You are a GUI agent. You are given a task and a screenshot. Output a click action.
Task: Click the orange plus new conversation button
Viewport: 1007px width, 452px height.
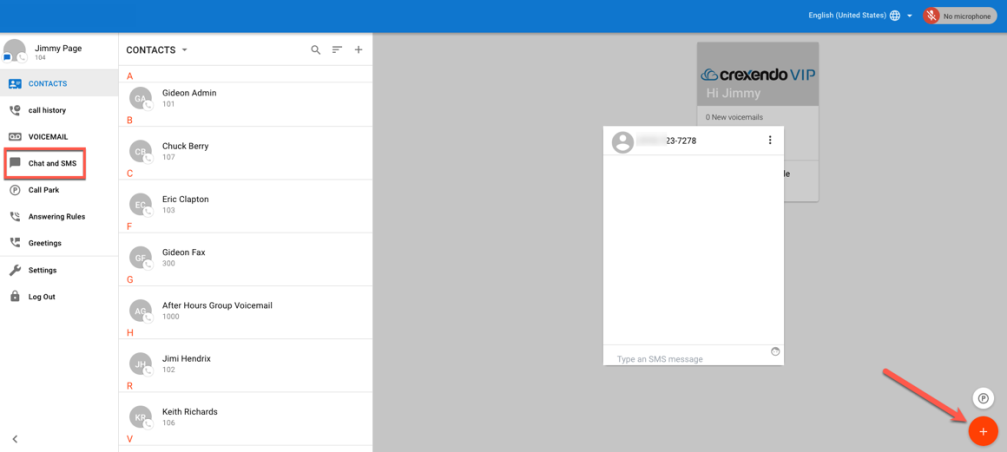tap(983, 431)
